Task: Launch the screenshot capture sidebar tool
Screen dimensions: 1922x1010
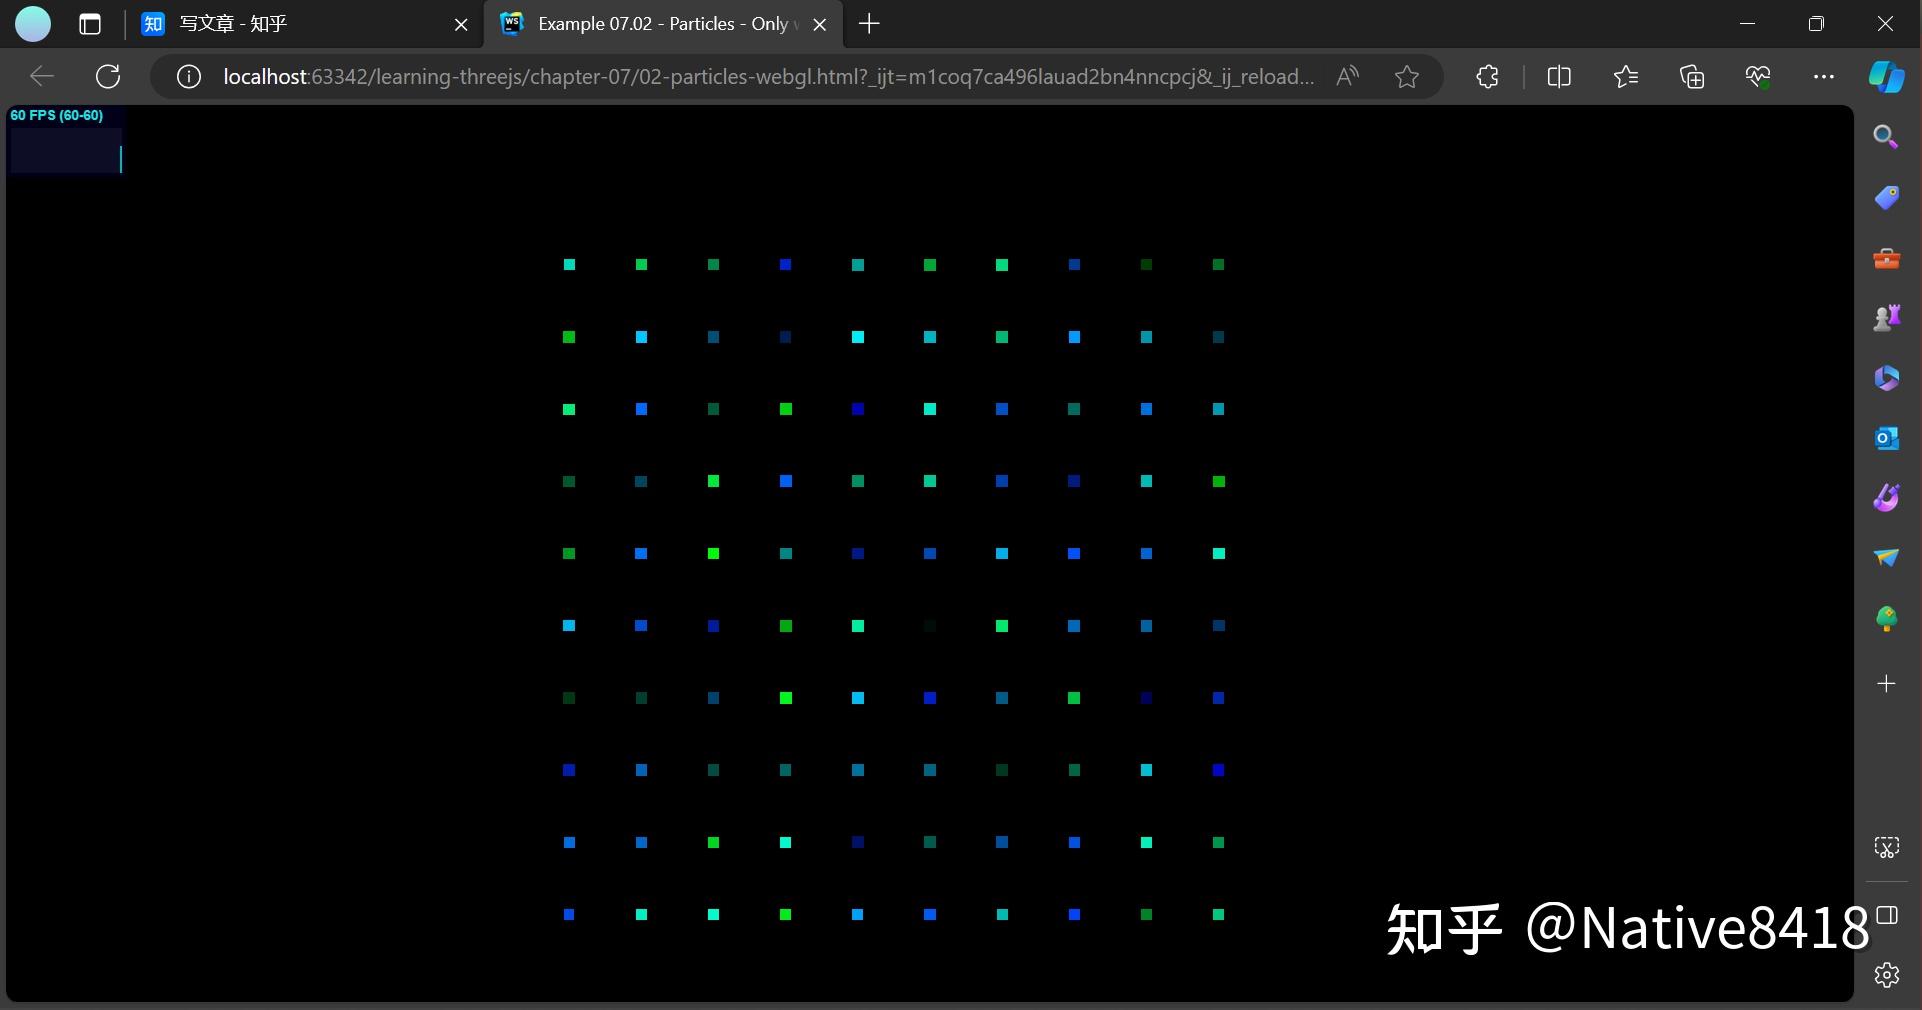Action: tap(1887, 846)
